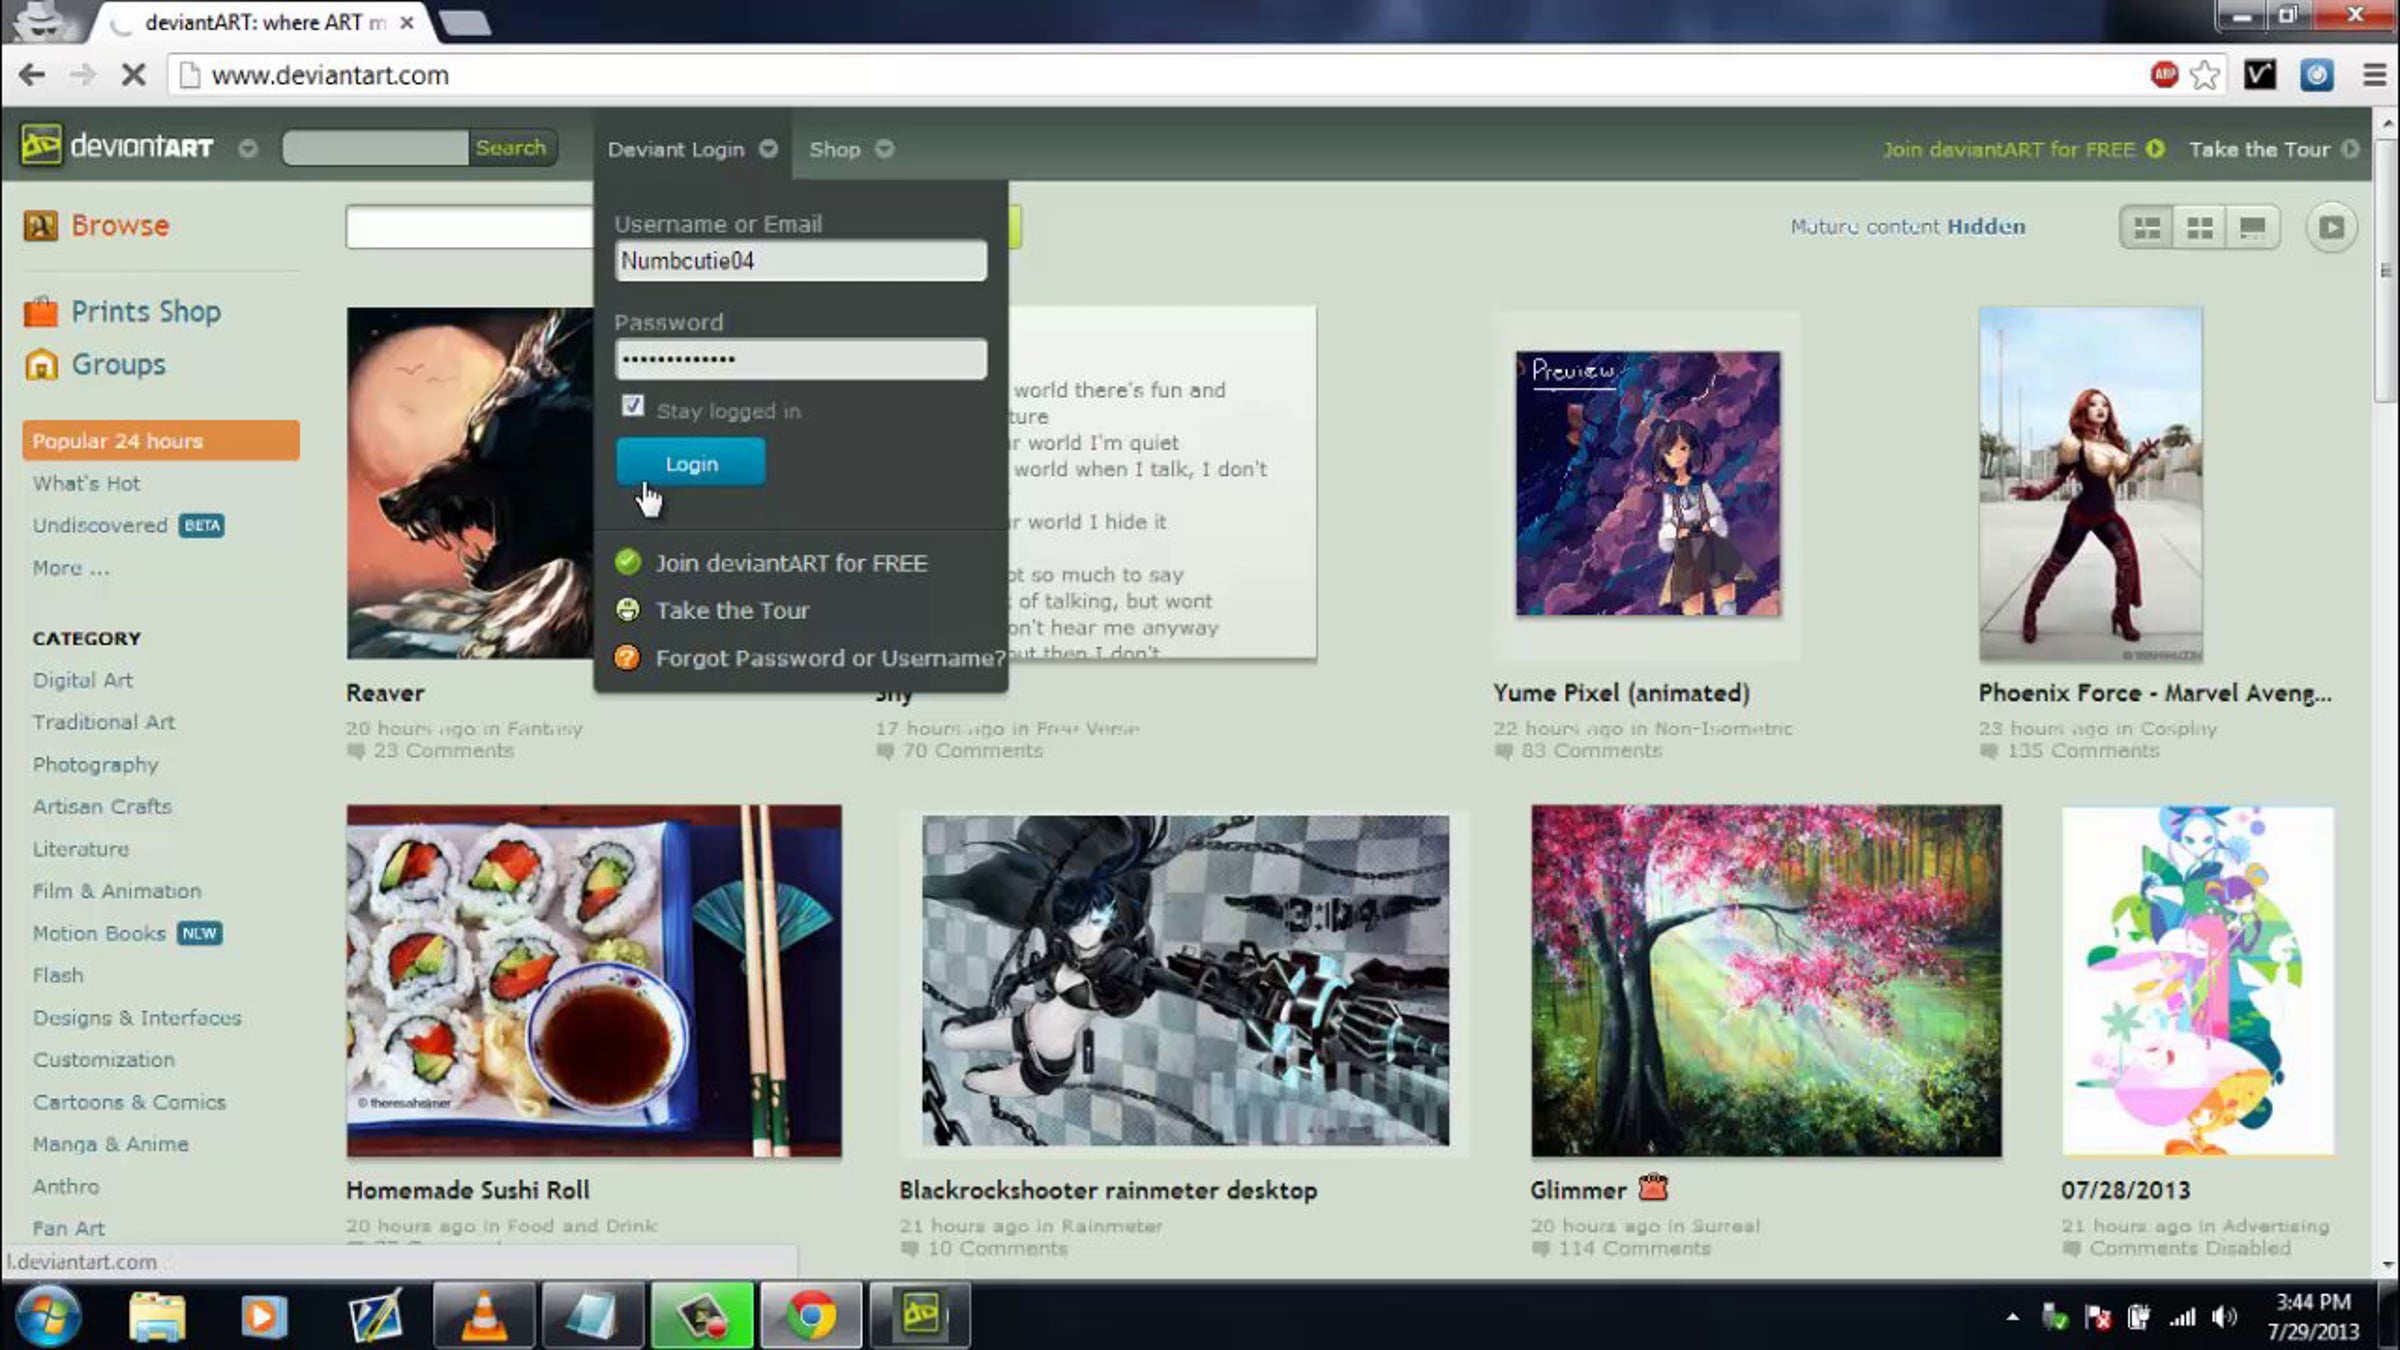Open the Motion Books category link
Image resolution: width=2400 pixels, height=1350 pixels.
pos(98,933)
